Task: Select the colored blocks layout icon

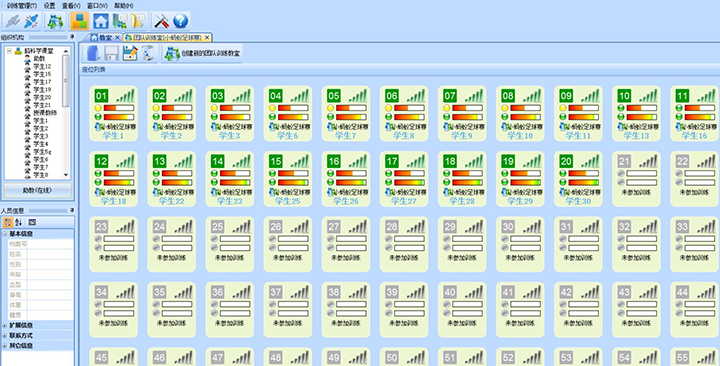Action: pyautogui.click(x=80, y=21)
